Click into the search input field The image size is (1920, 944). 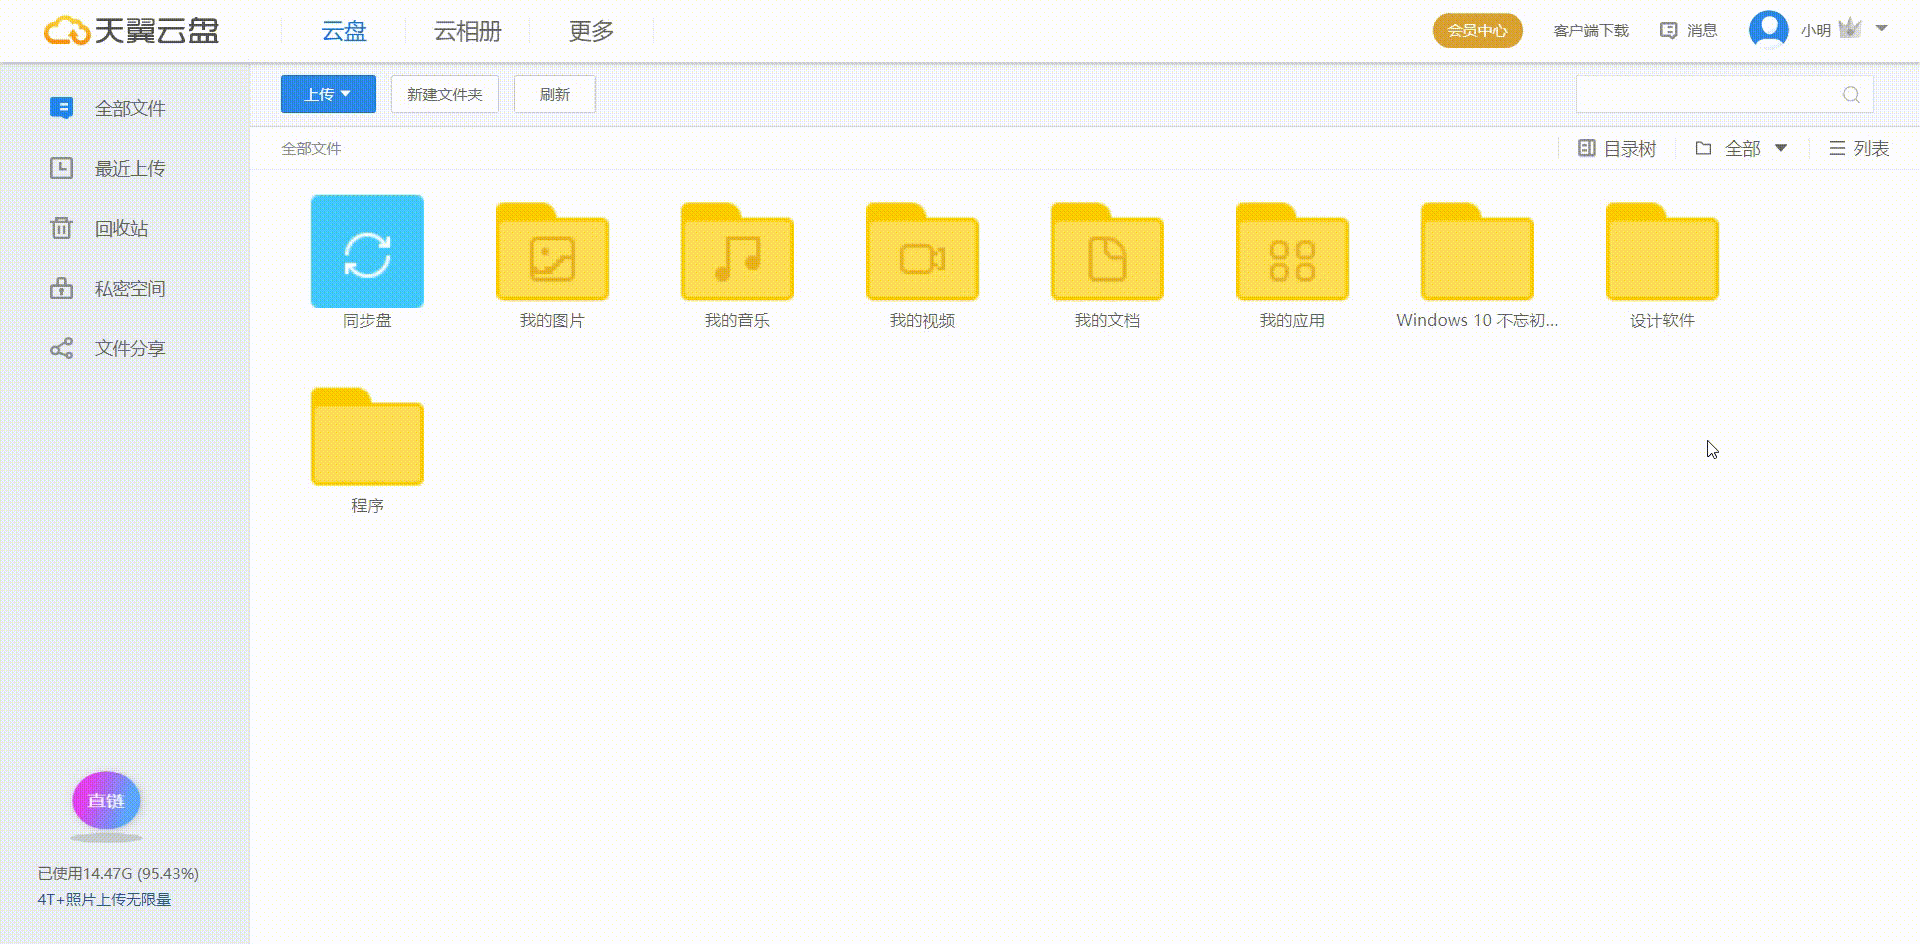(x=1705, y=95)
